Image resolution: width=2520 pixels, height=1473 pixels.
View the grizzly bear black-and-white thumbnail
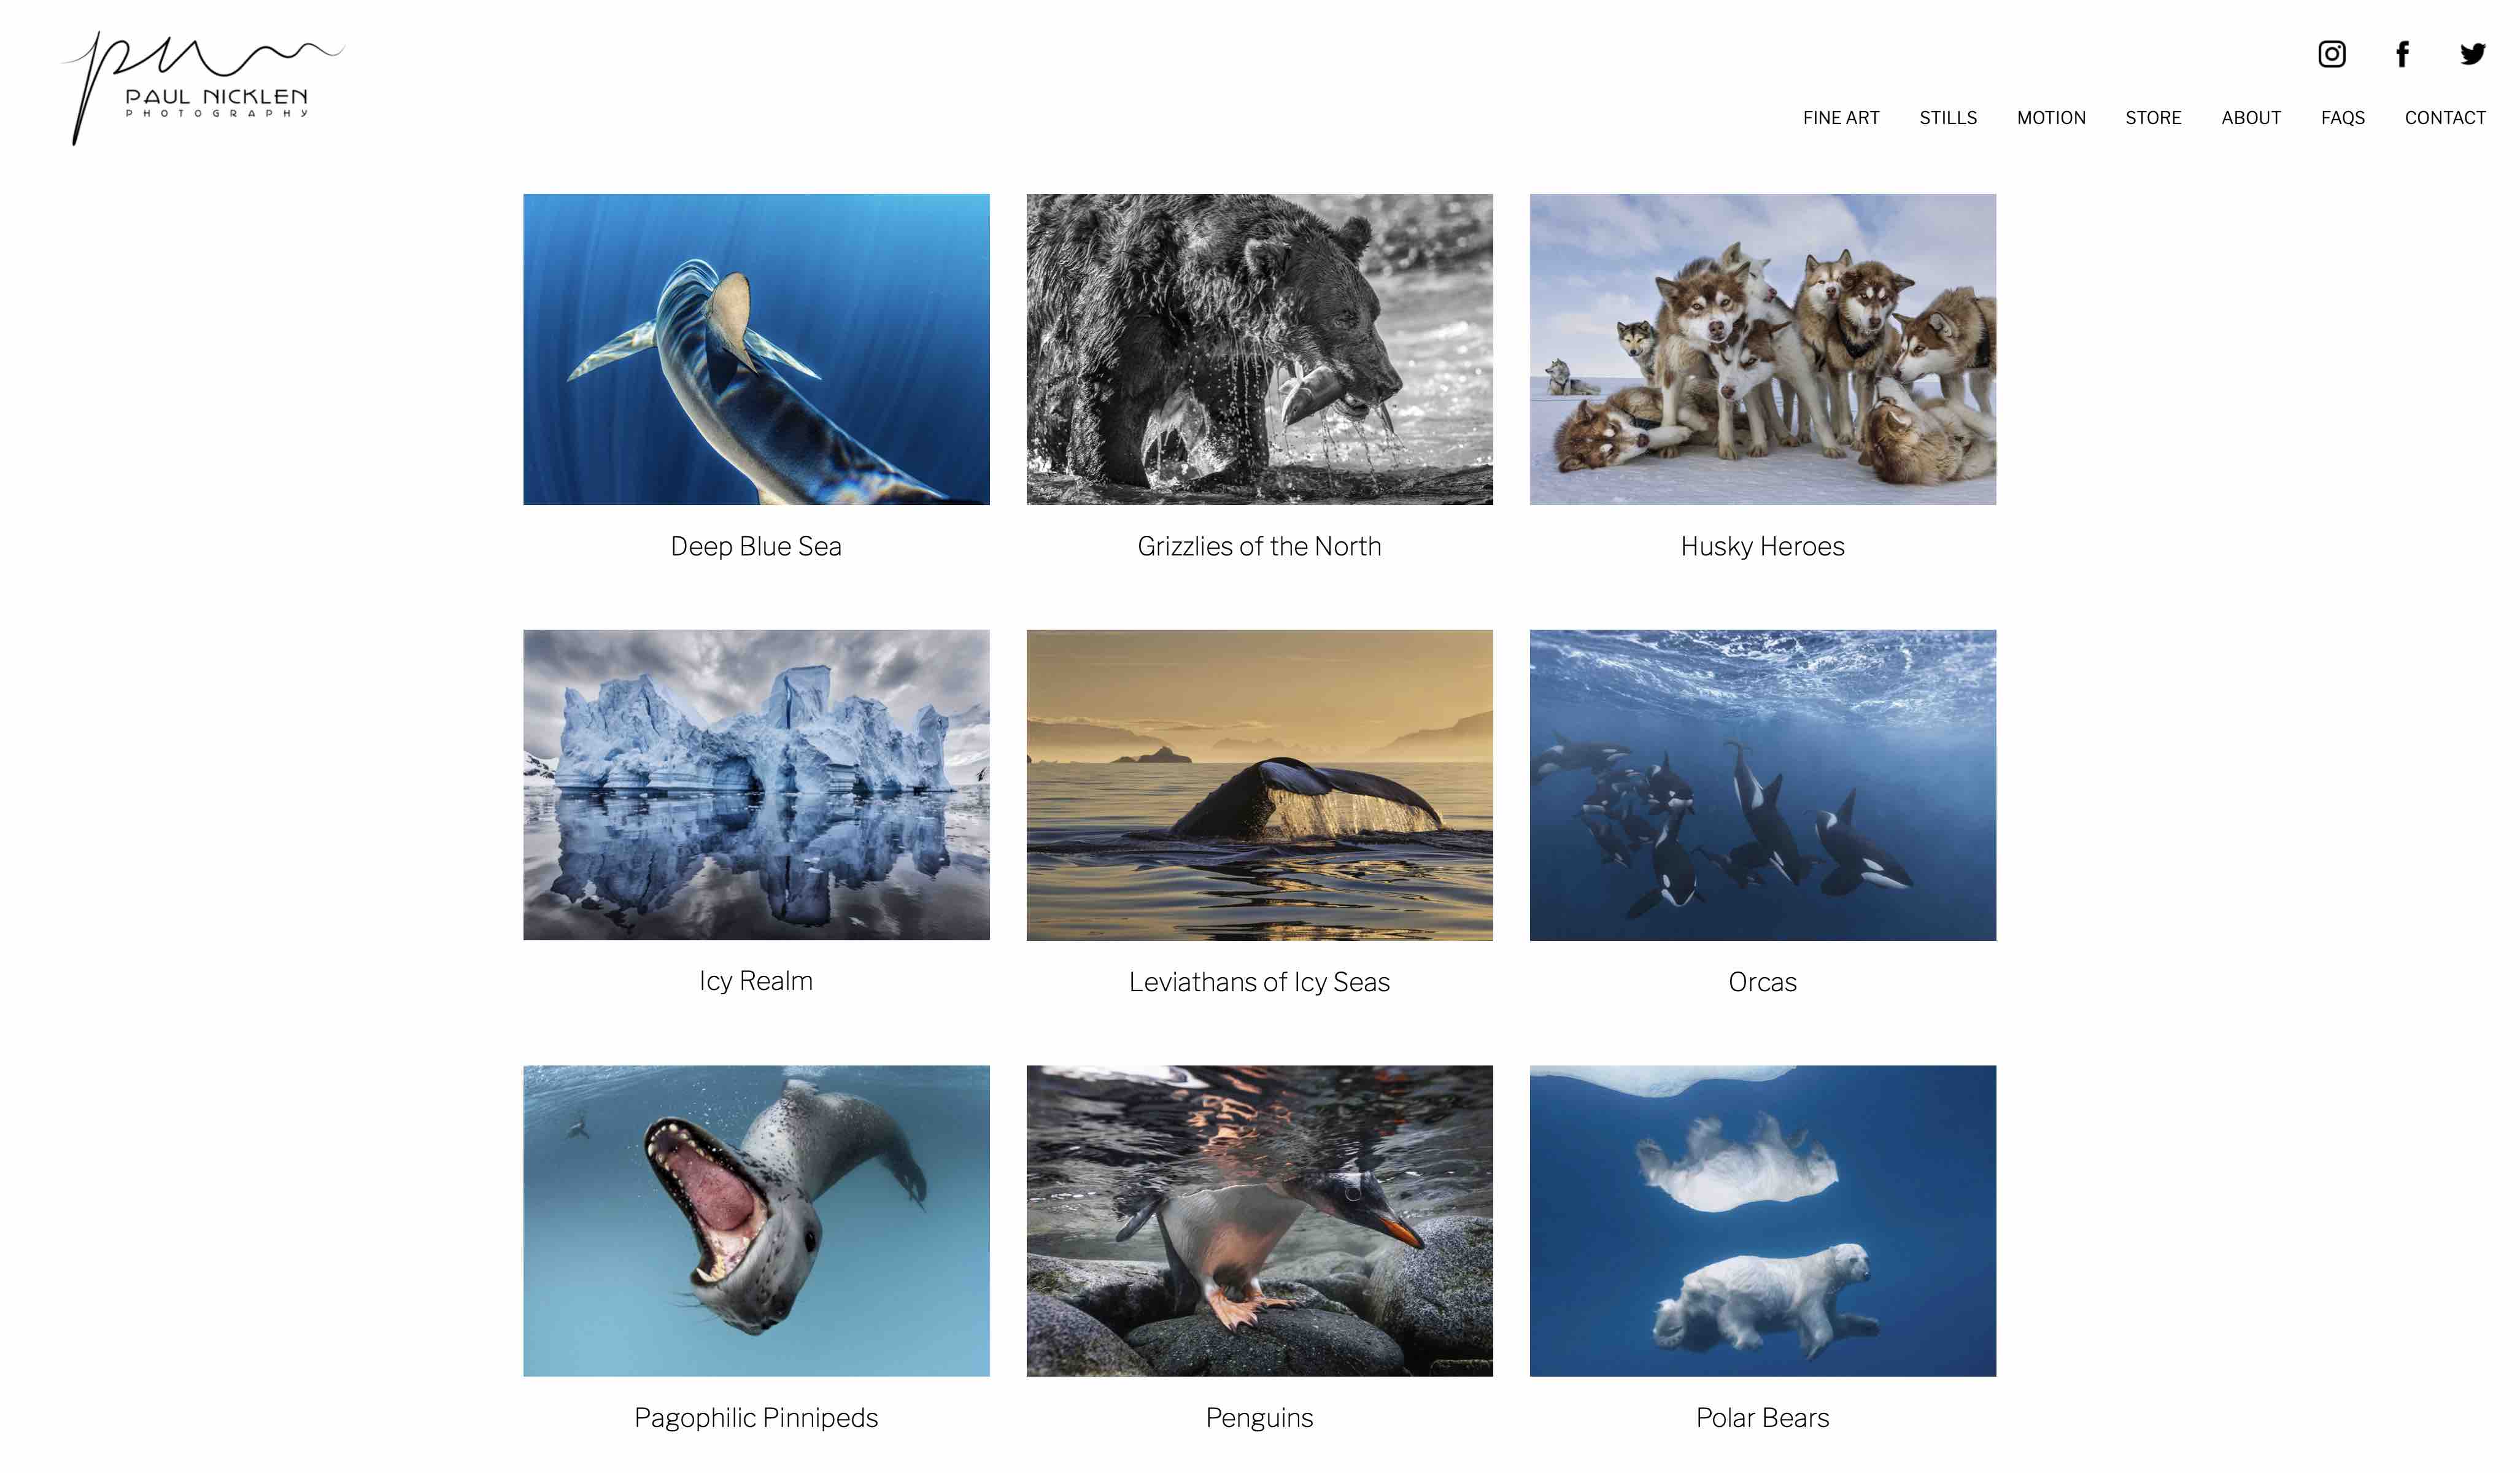point(1259,349)
